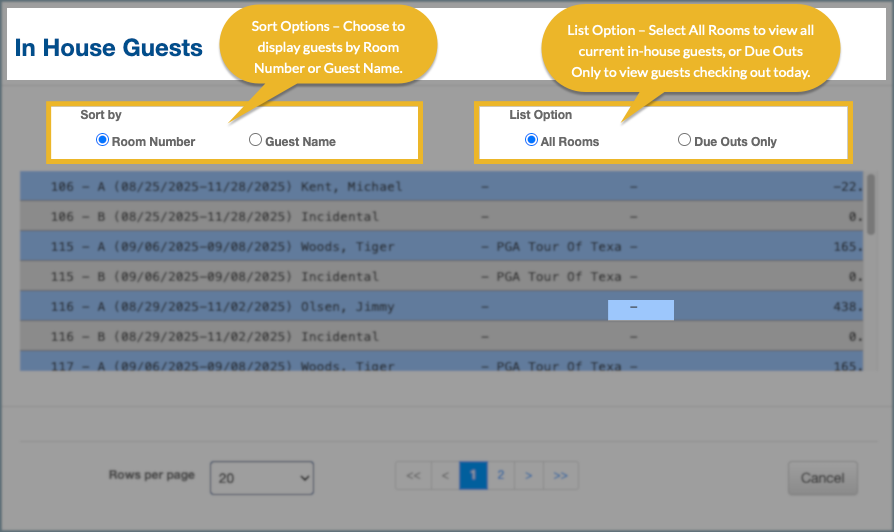This screenshot has width=894, height=532.
Task: Go to page 2 of guests
Action: [501, 476]
